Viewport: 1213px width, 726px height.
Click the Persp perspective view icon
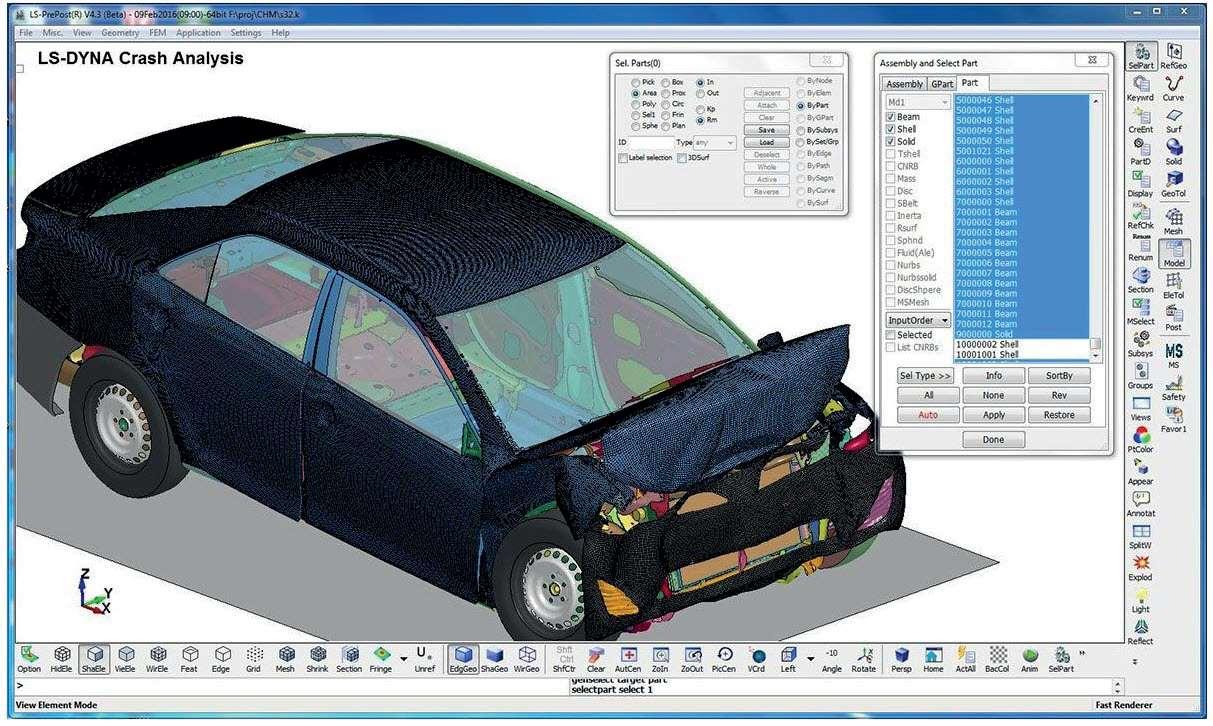tap(901, 659)
